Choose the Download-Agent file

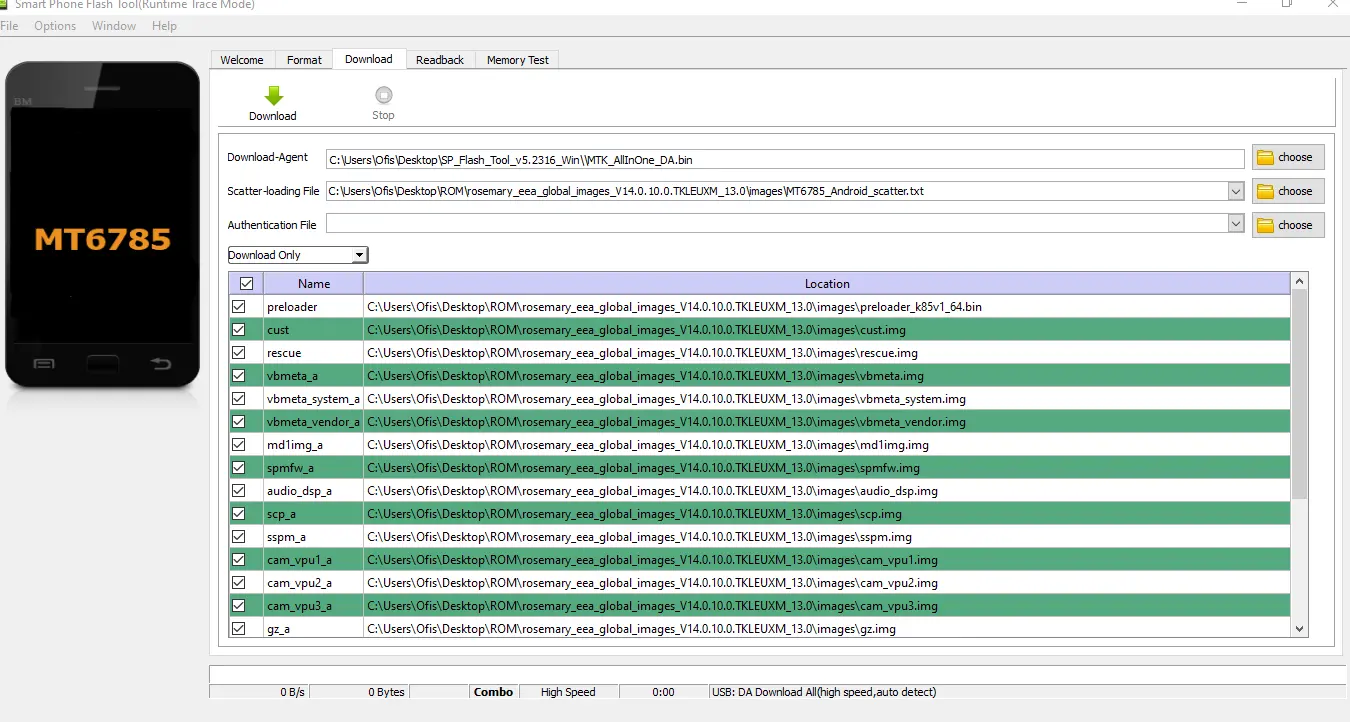coord(1287,157)
